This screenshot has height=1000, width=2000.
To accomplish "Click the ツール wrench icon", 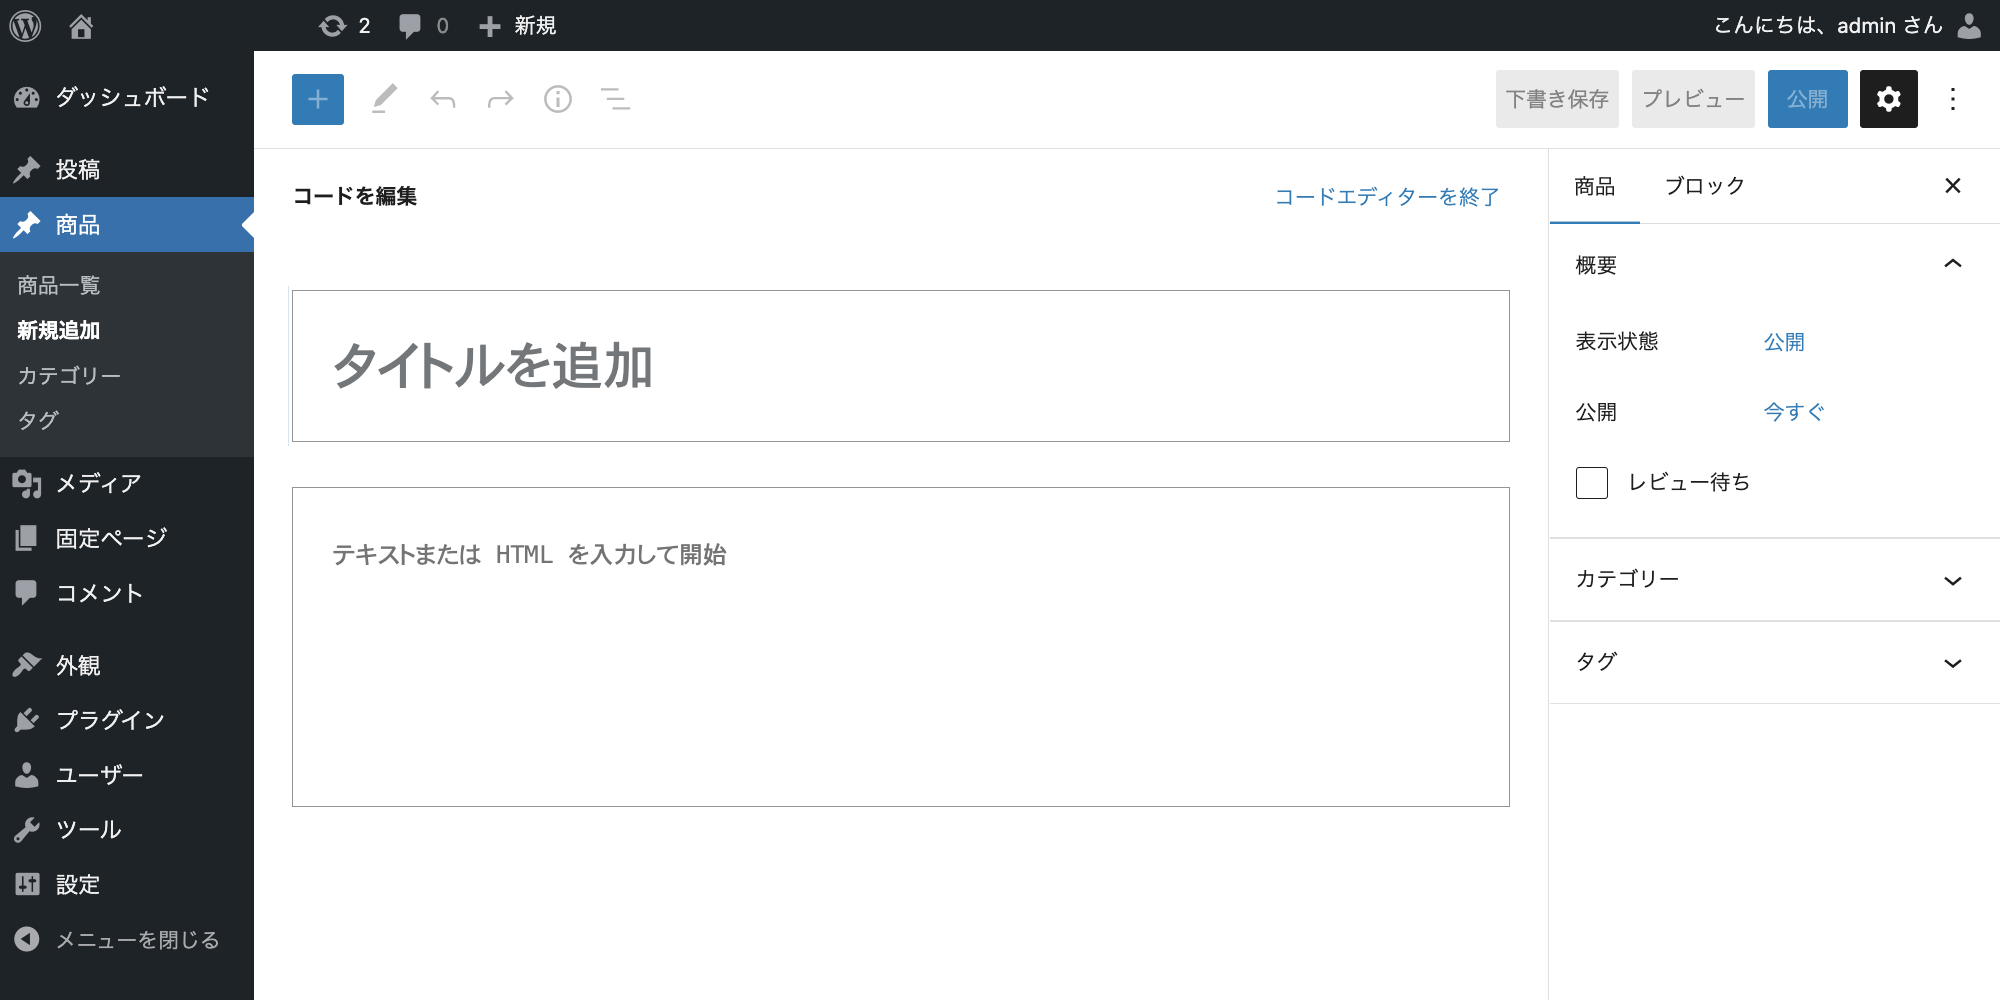I will (27, 830).
